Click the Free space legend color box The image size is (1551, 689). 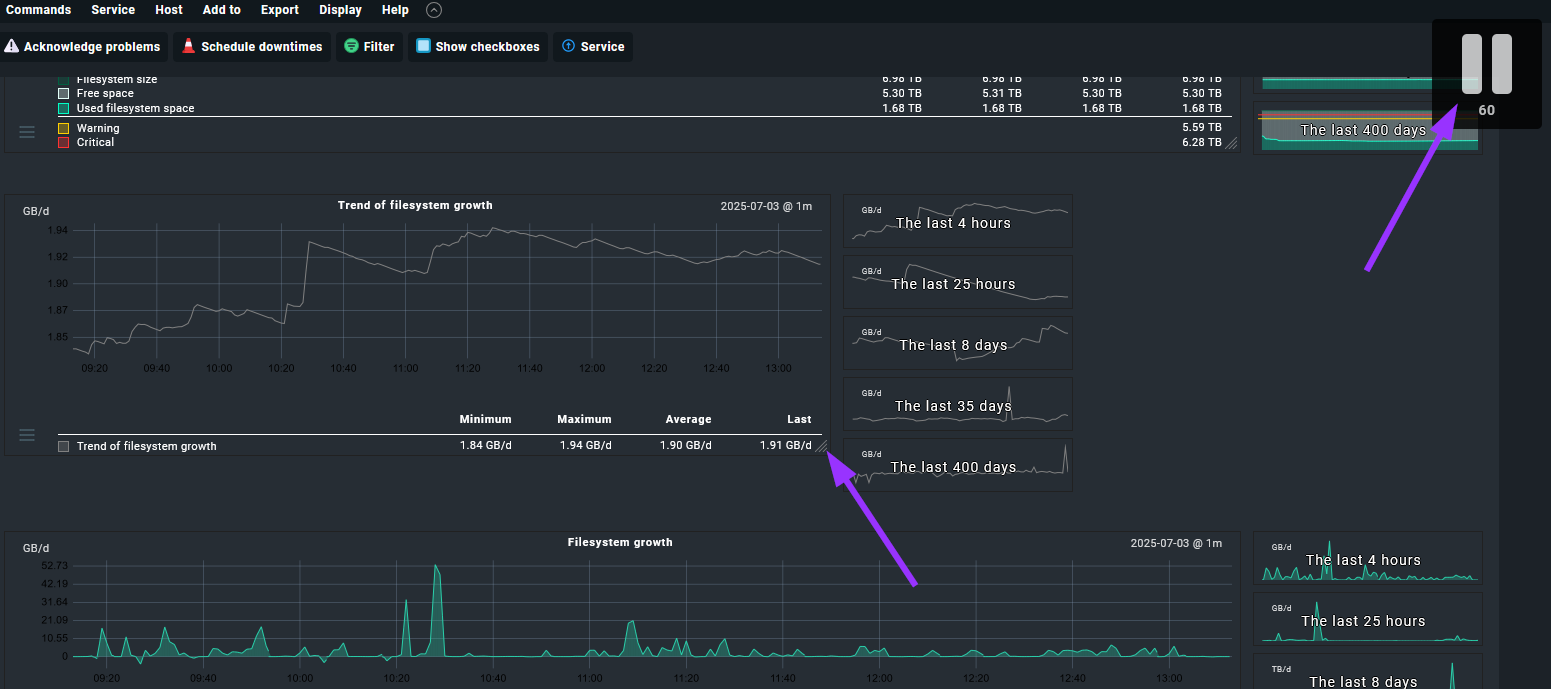pos(64,94)
